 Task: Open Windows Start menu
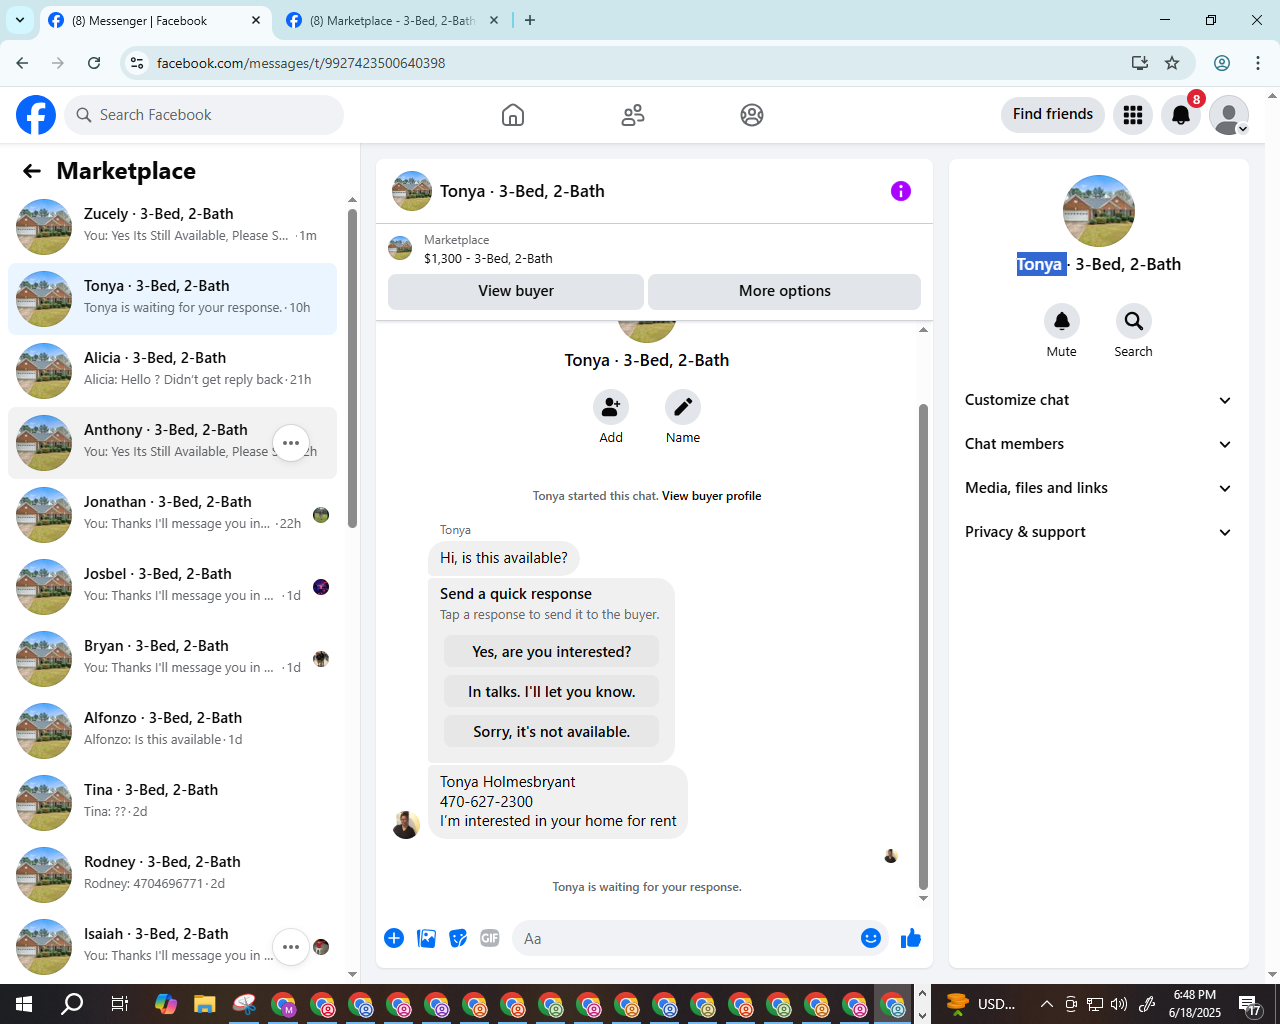point(24,1004)
